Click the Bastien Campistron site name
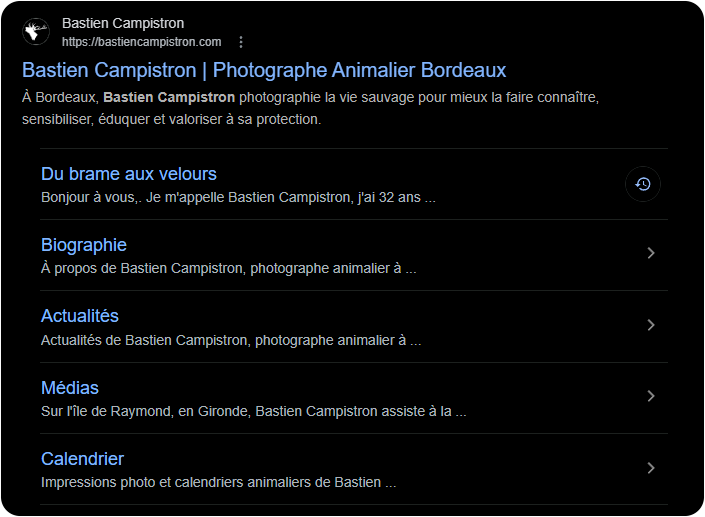This screenshot has height=517, width=705. [123, 23]
